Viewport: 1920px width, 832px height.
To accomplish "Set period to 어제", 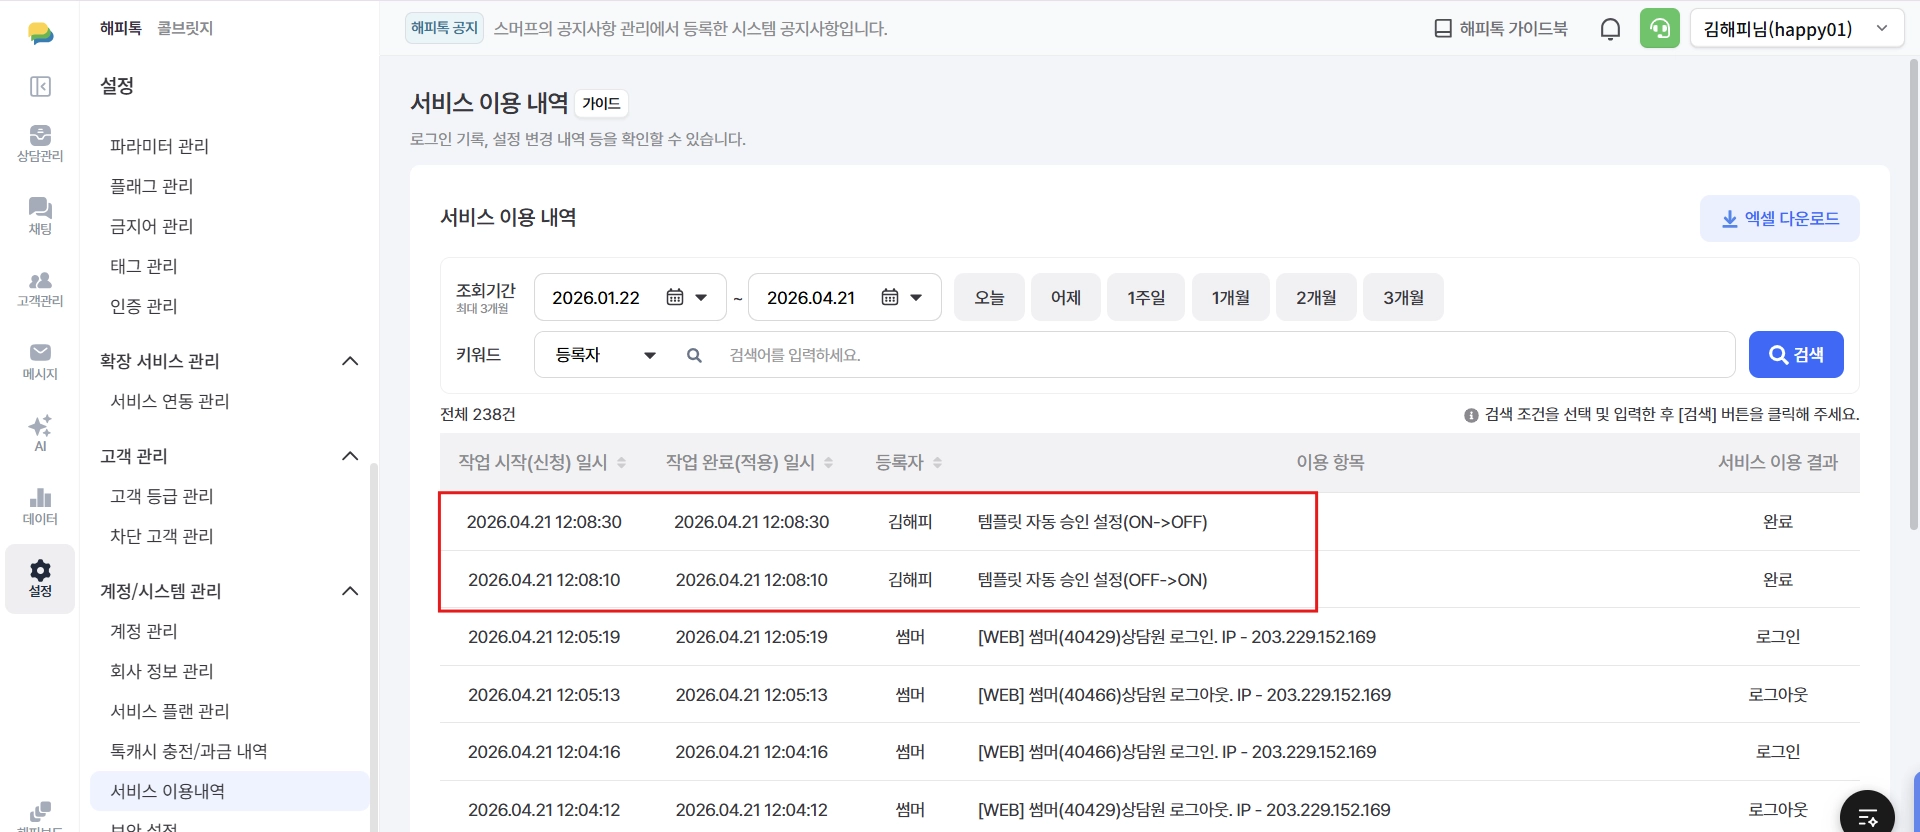I will tap(1066, 297).
